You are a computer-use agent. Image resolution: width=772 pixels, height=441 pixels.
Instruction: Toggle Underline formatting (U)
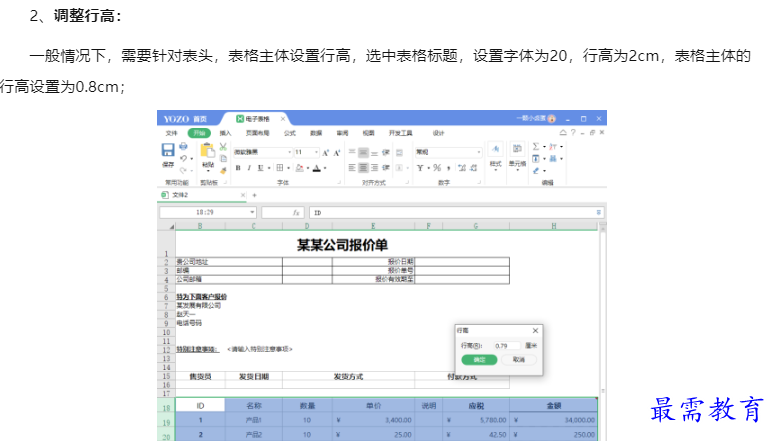pyautogui.click(x=260, y=168)
